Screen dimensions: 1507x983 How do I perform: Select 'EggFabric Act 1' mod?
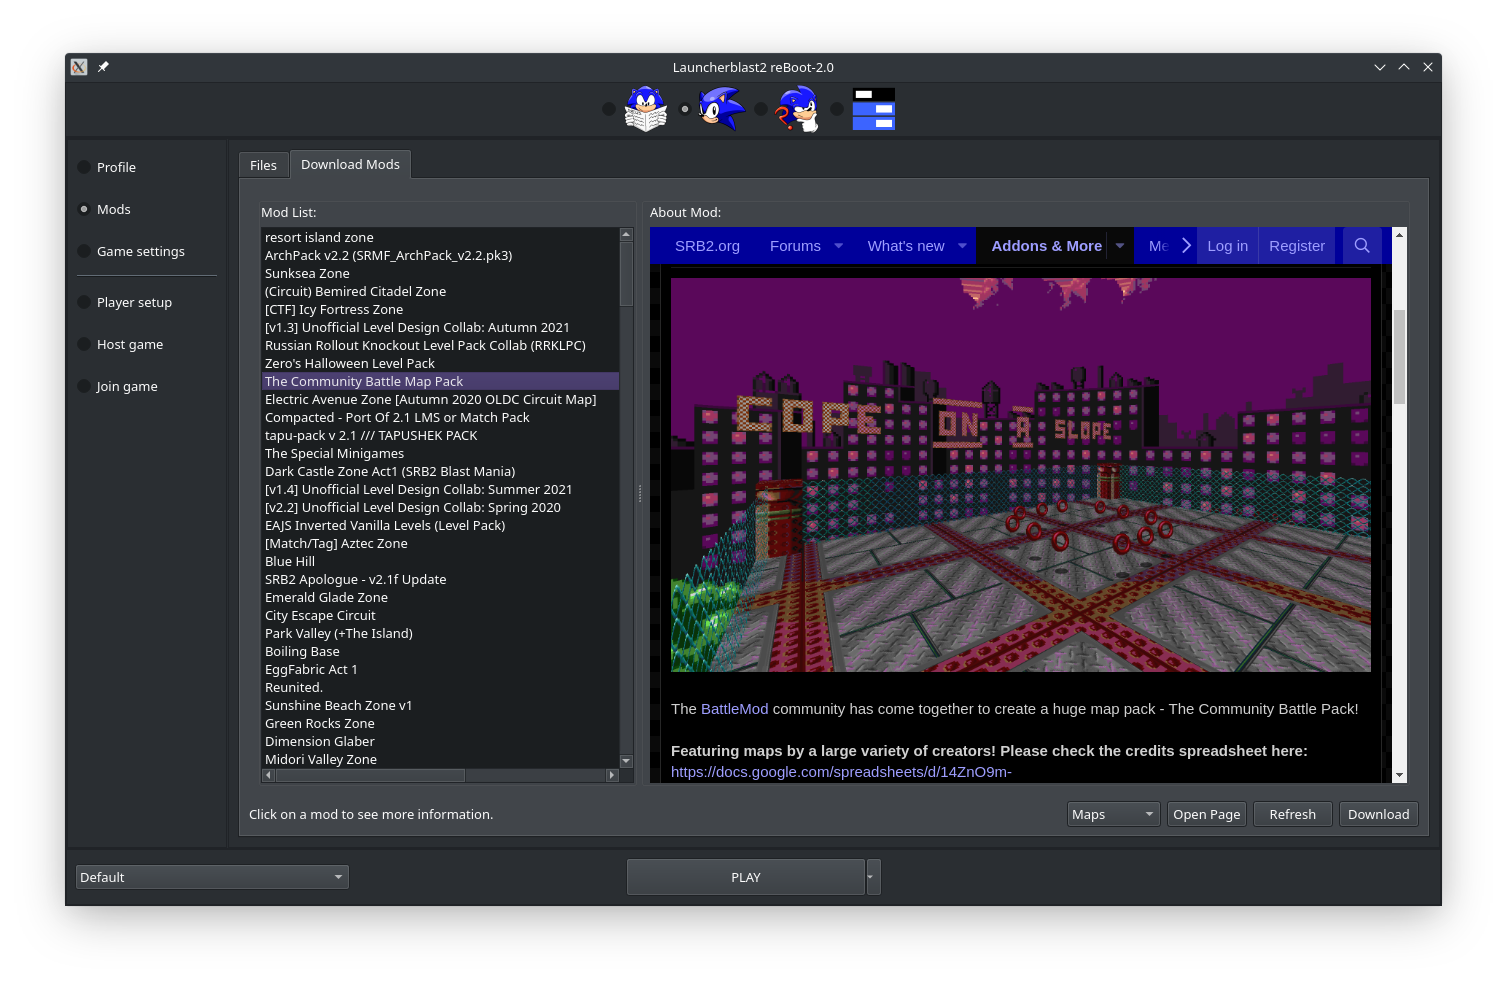[x=440, y=669]
